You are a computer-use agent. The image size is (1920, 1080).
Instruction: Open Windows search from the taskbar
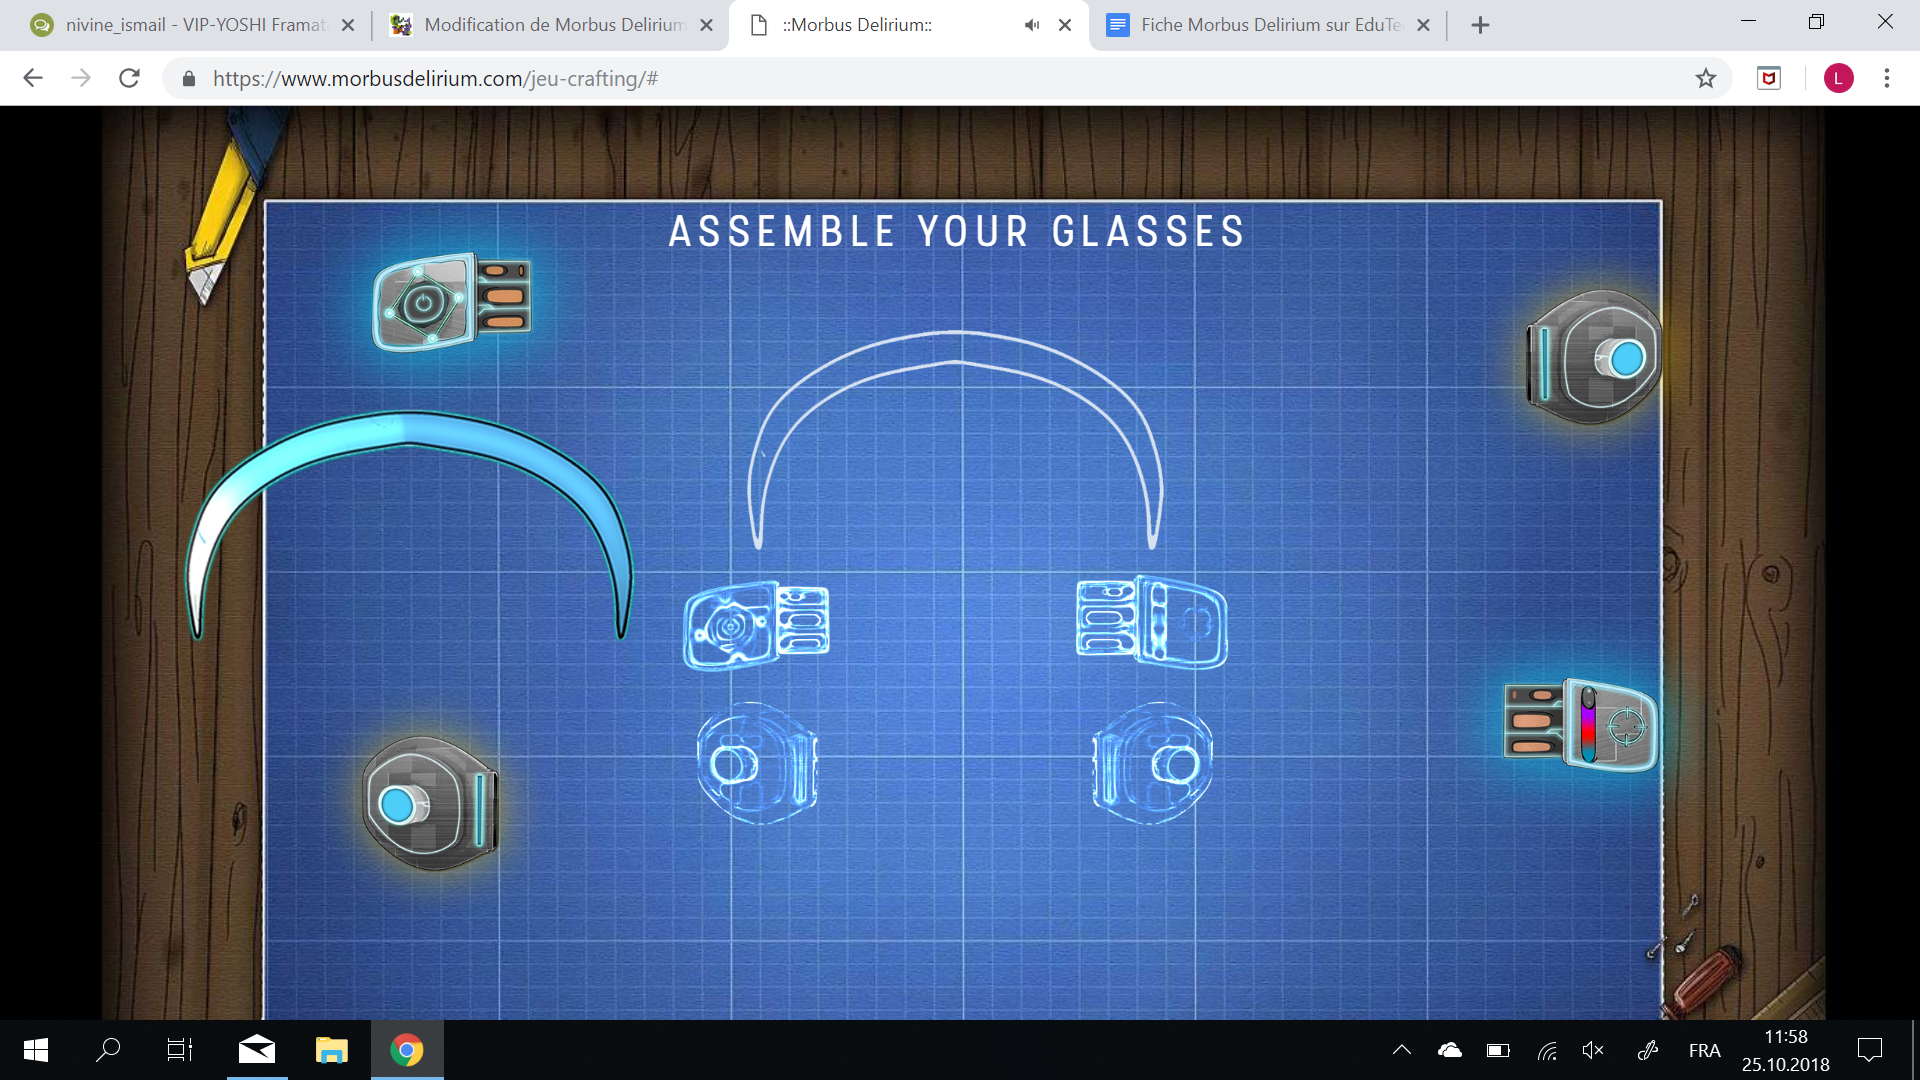click(108, 1050)
